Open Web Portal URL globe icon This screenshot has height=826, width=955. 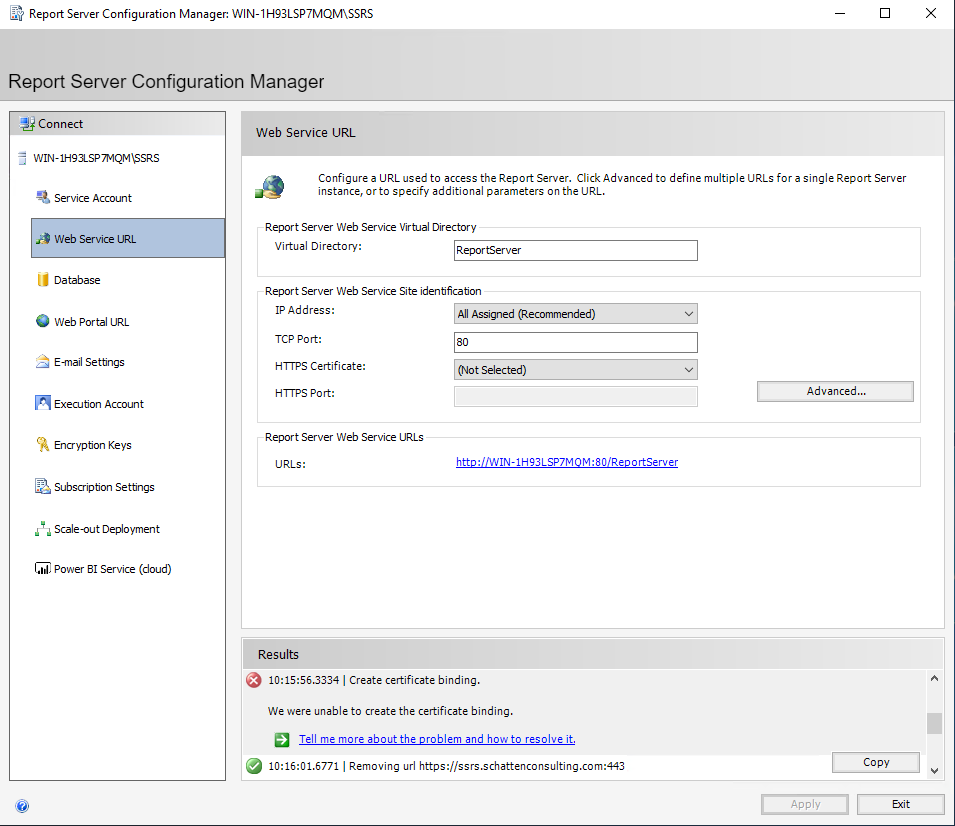coord(43,322)
